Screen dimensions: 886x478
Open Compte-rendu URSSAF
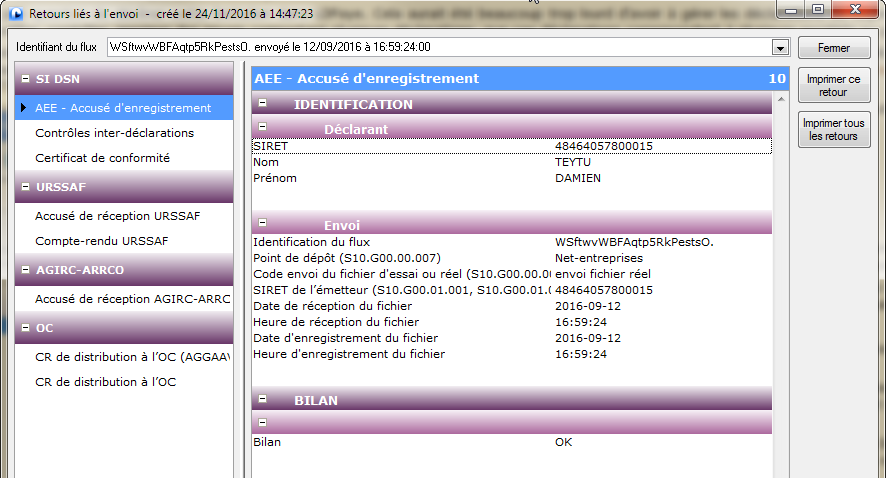101,241
